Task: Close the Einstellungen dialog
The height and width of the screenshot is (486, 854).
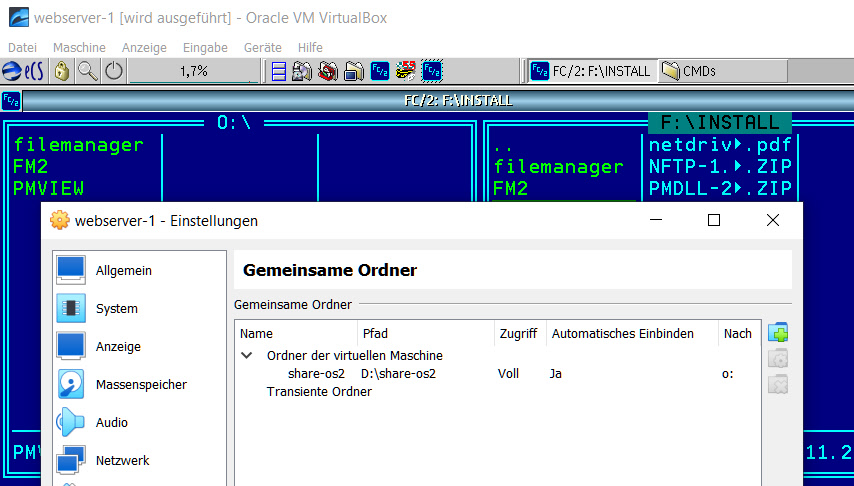Action: click(x=773, y=220)
